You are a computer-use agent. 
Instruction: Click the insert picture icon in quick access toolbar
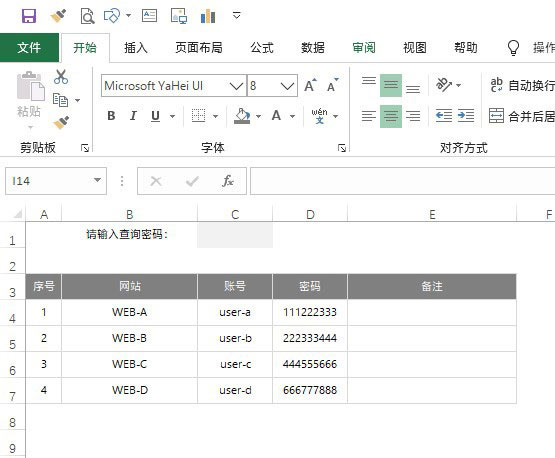179,16
